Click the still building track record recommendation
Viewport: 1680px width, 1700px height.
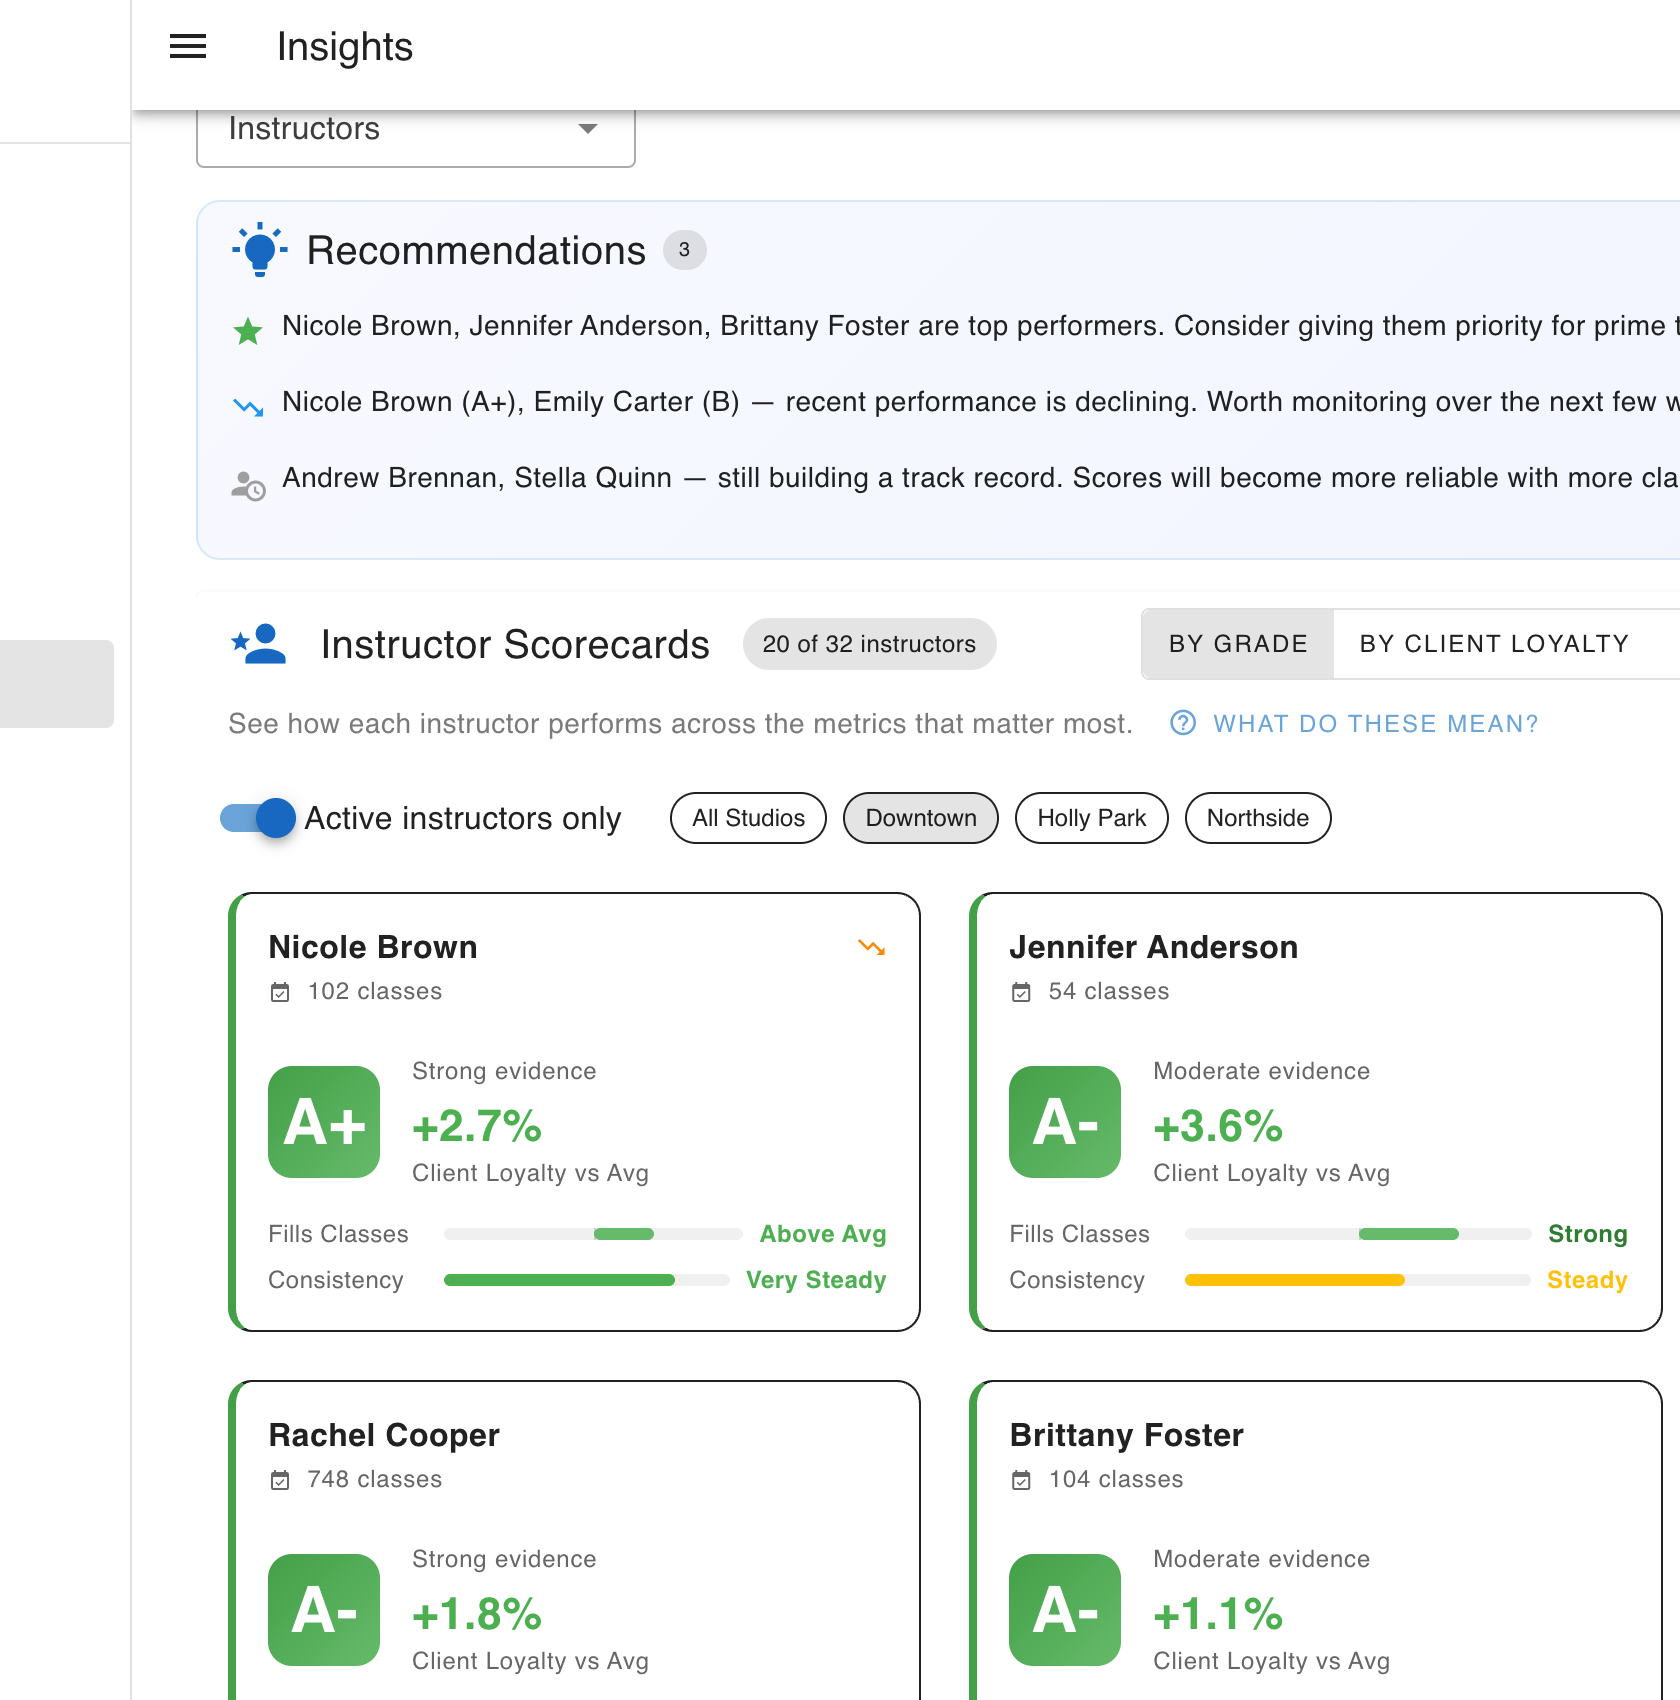point(980,478)
